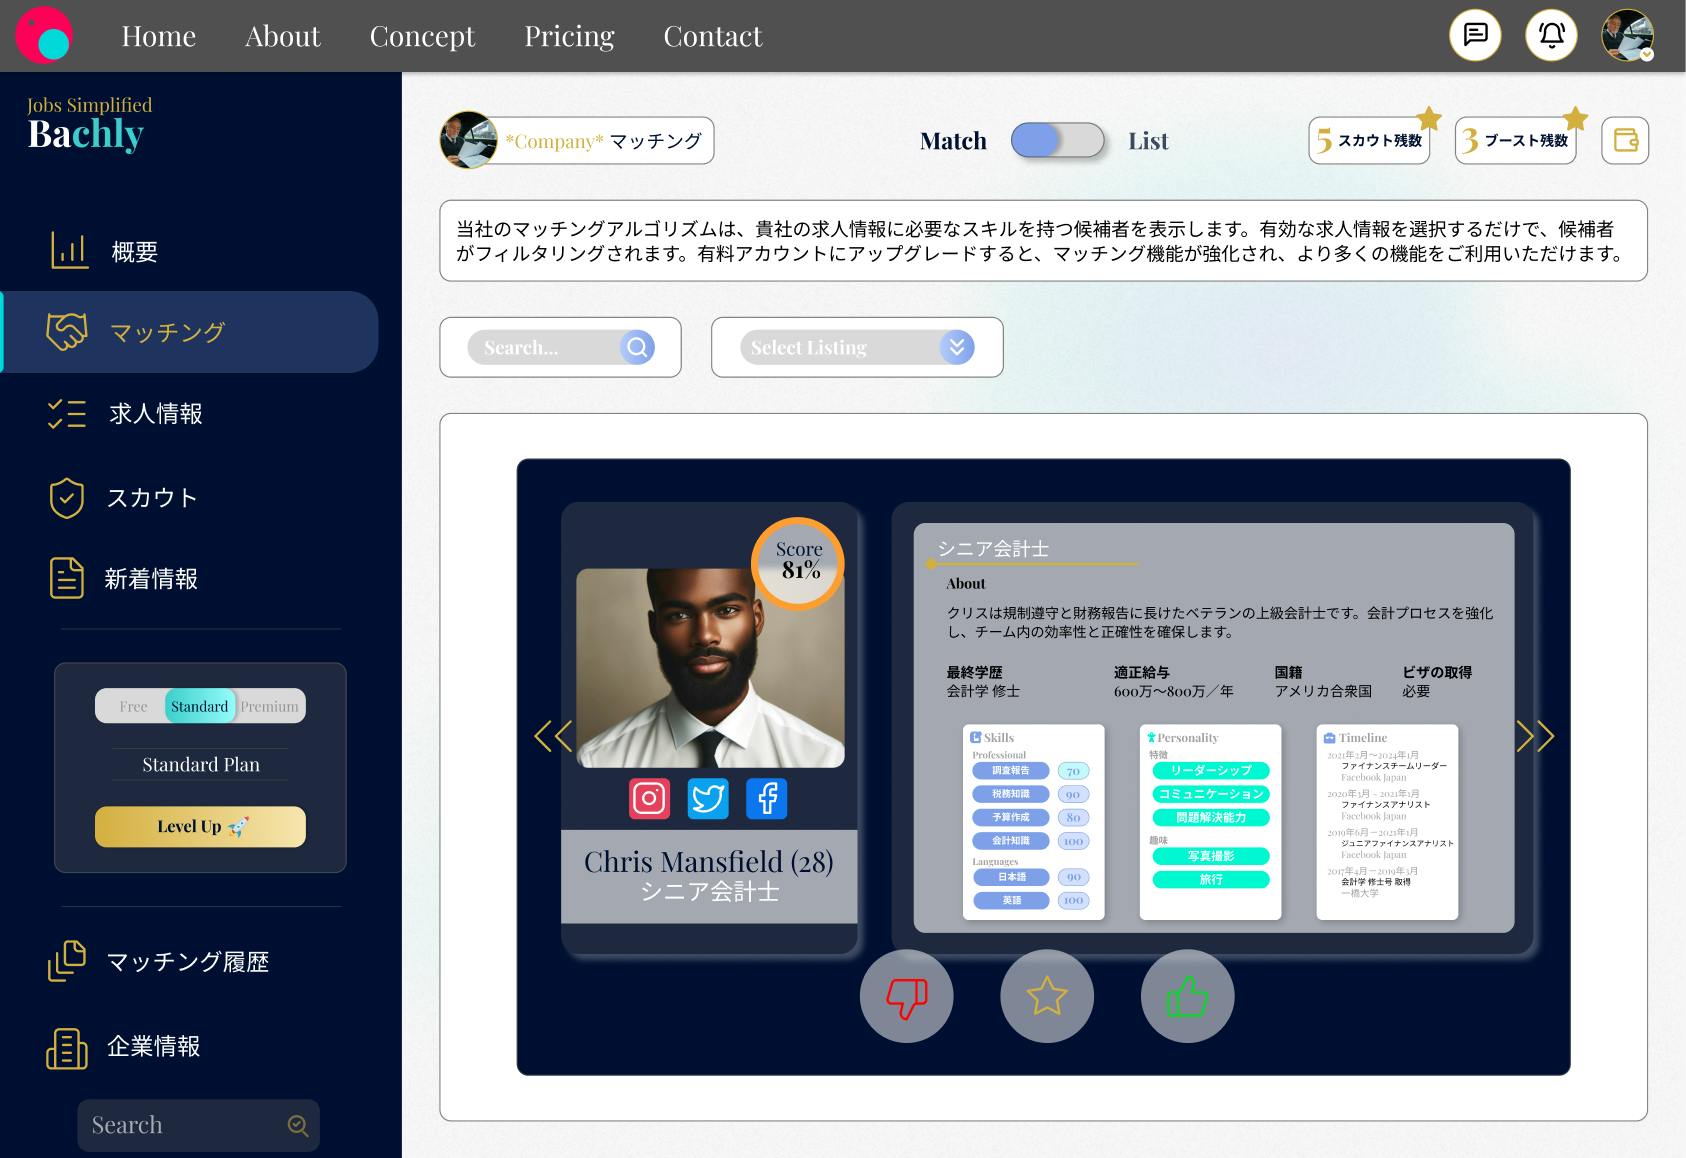
Task: Show previous candidate with left chevrons
Action: tap(553, 737)
